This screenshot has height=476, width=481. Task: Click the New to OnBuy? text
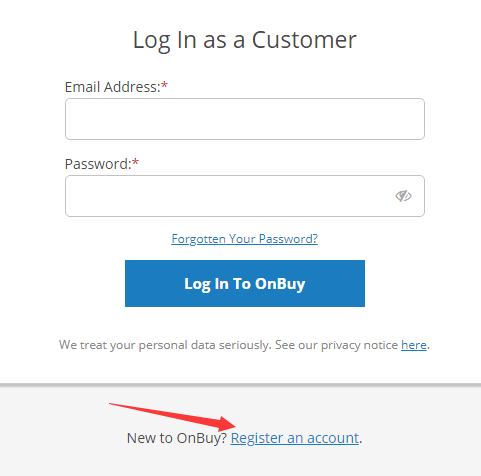pyautogui.click(x=177, y=438)
